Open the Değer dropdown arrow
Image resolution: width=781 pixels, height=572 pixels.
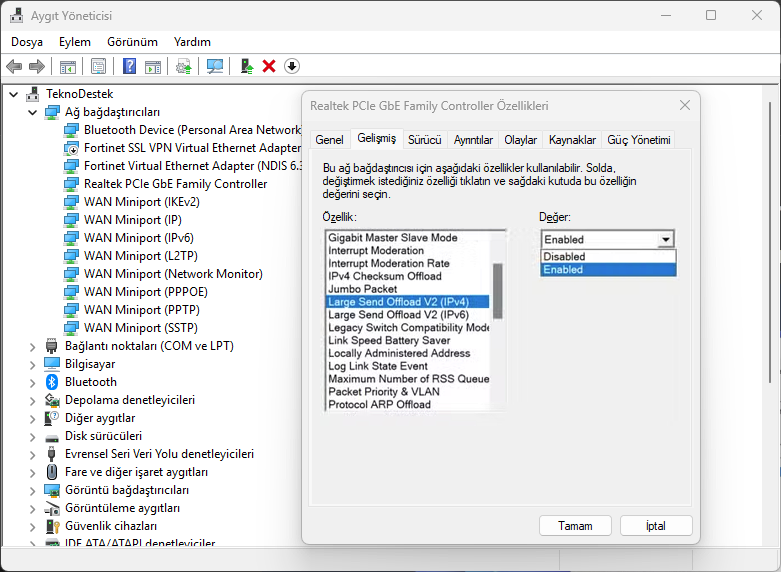[x=665, y=240]
